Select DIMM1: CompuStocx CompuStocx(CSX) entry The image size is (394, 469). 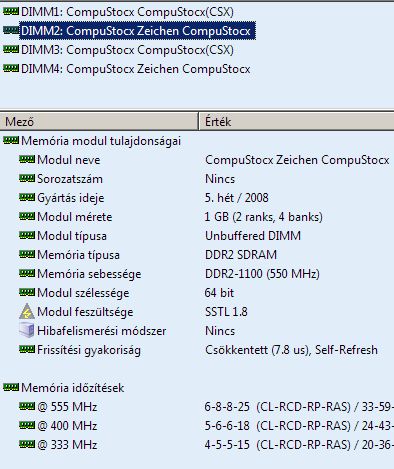(x=127, y=12)
